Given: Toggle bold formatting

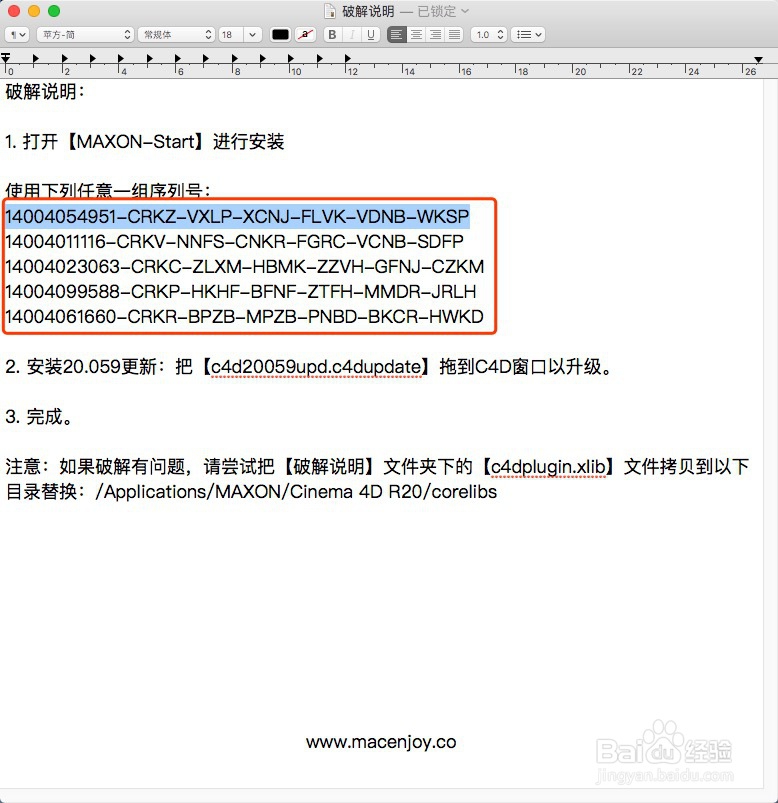Looking at the screenshot, I should point(332,34).
